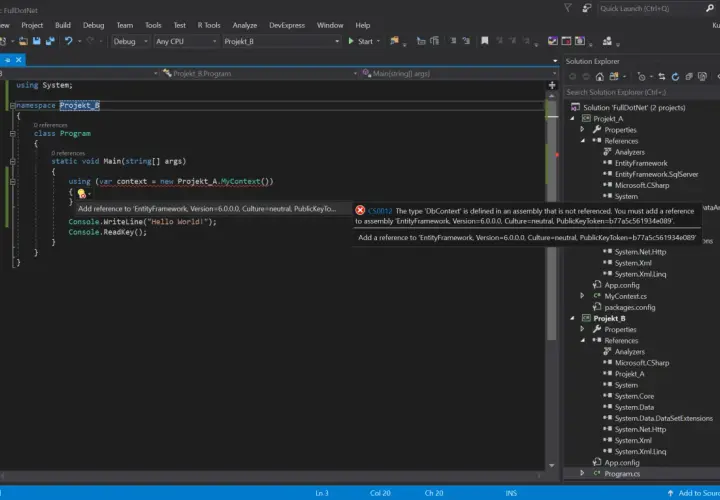The height and width of the screenshot is (500, 720).
Task: Click the pin icon on document tab
Action: click(7, 60)
